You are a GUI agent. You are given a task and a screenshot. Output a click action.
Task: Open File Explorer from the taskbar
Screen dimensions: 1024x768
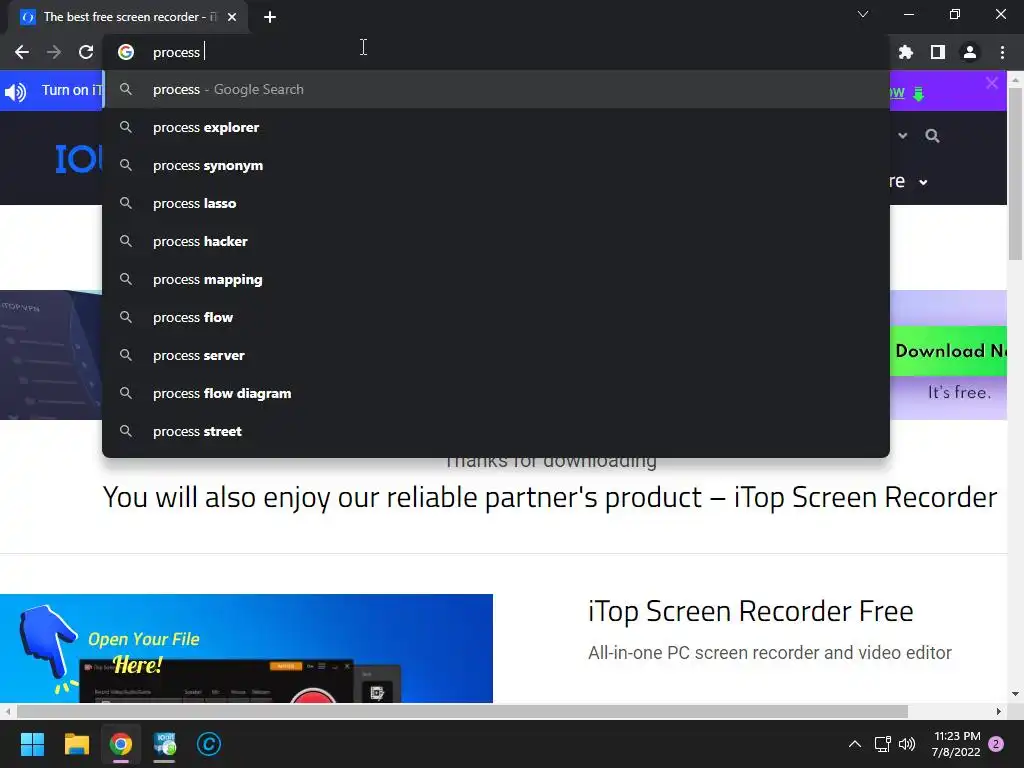(76, 744)
